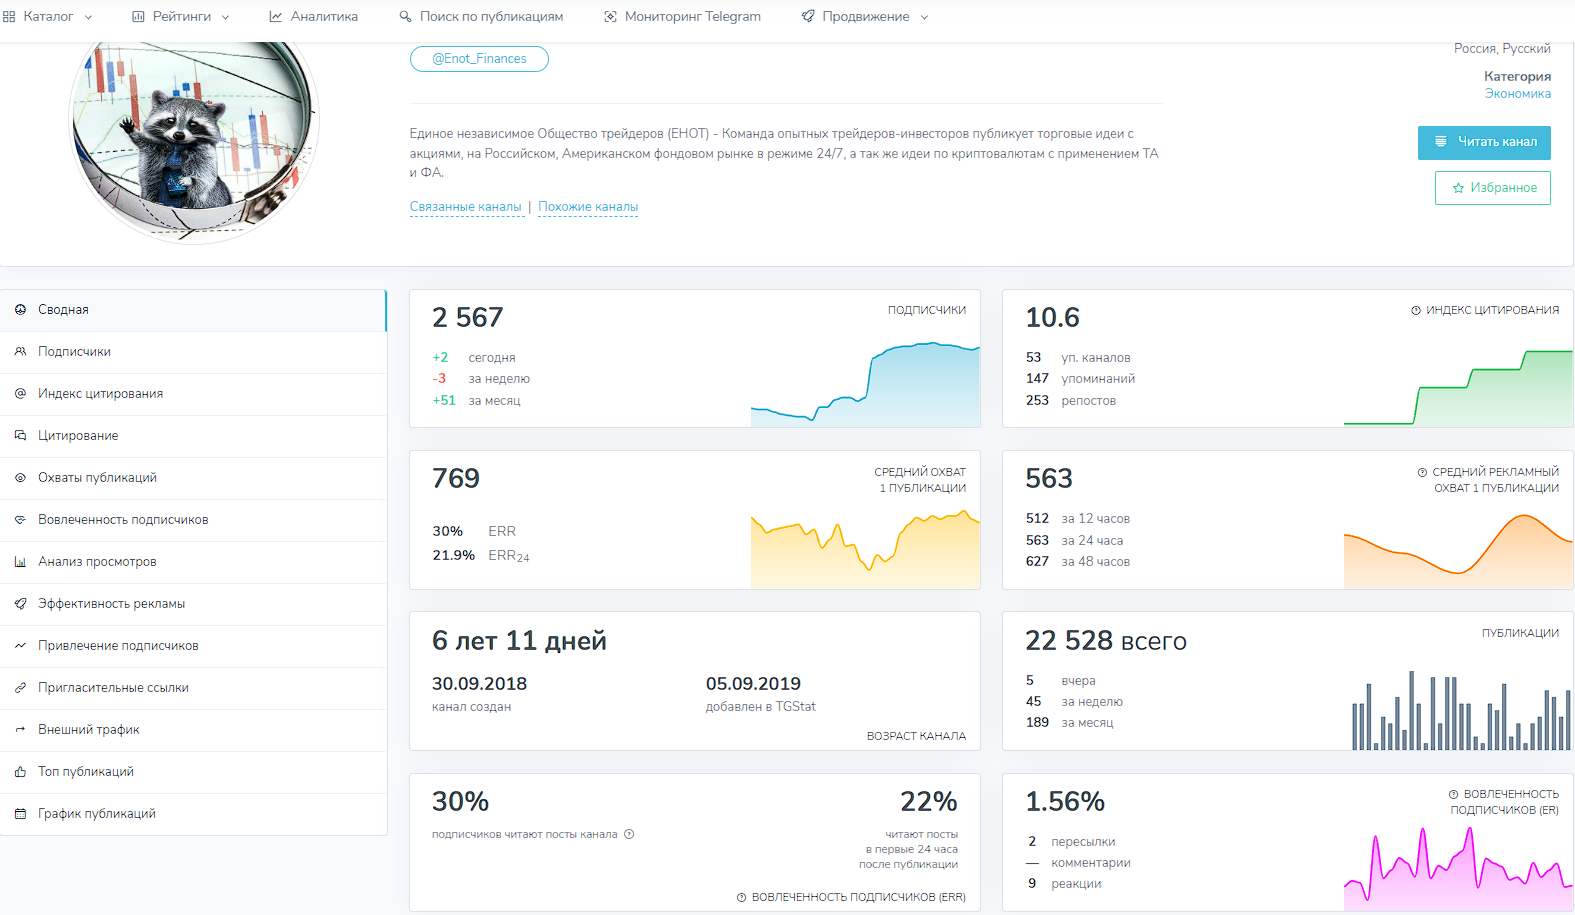
Task: Expand the Каталог dropdown menu
Action: click(x=48, y=17)
